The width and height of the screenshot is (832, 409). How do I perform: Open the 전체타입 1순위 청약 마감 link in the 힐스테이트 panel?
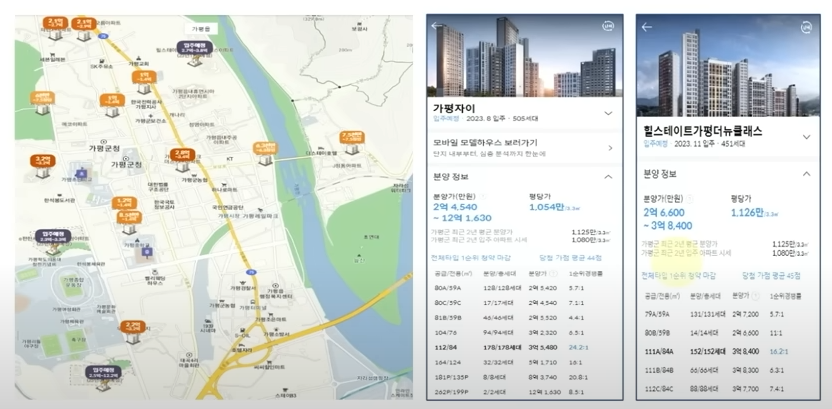coord(679,276)
